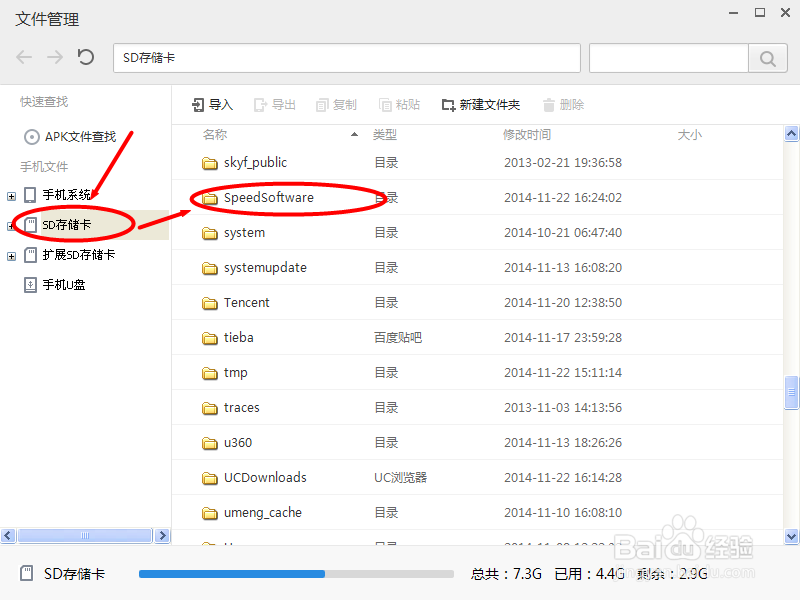The height and width of the screenshot is (600, 800).
Task: Click the magnifier icon in the search box
Action: tap(767, 58)
